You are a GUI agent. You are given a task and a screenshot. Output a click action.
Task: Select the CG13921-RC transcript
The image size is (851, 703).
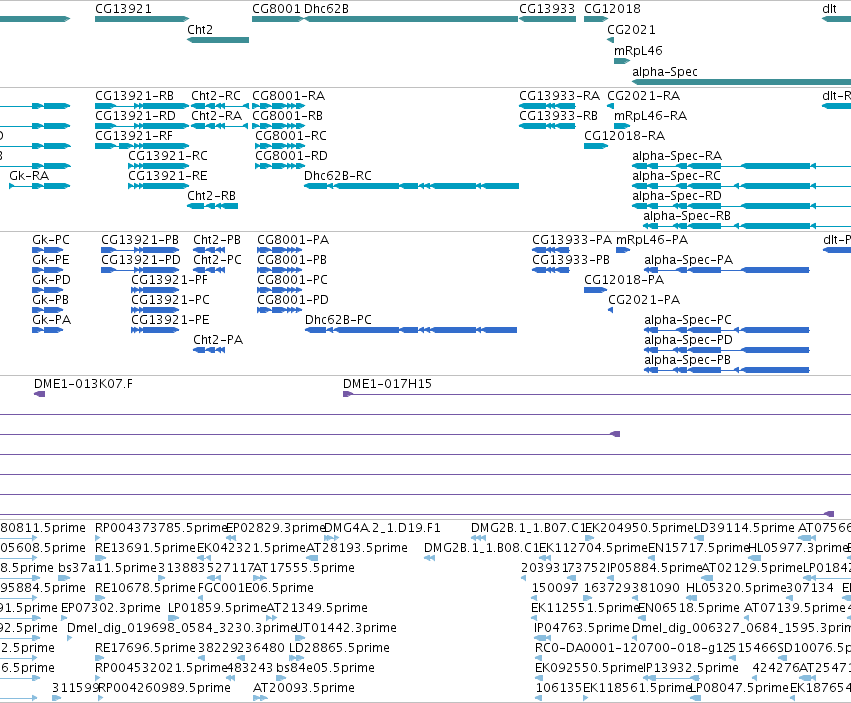[x=158, y=166]
